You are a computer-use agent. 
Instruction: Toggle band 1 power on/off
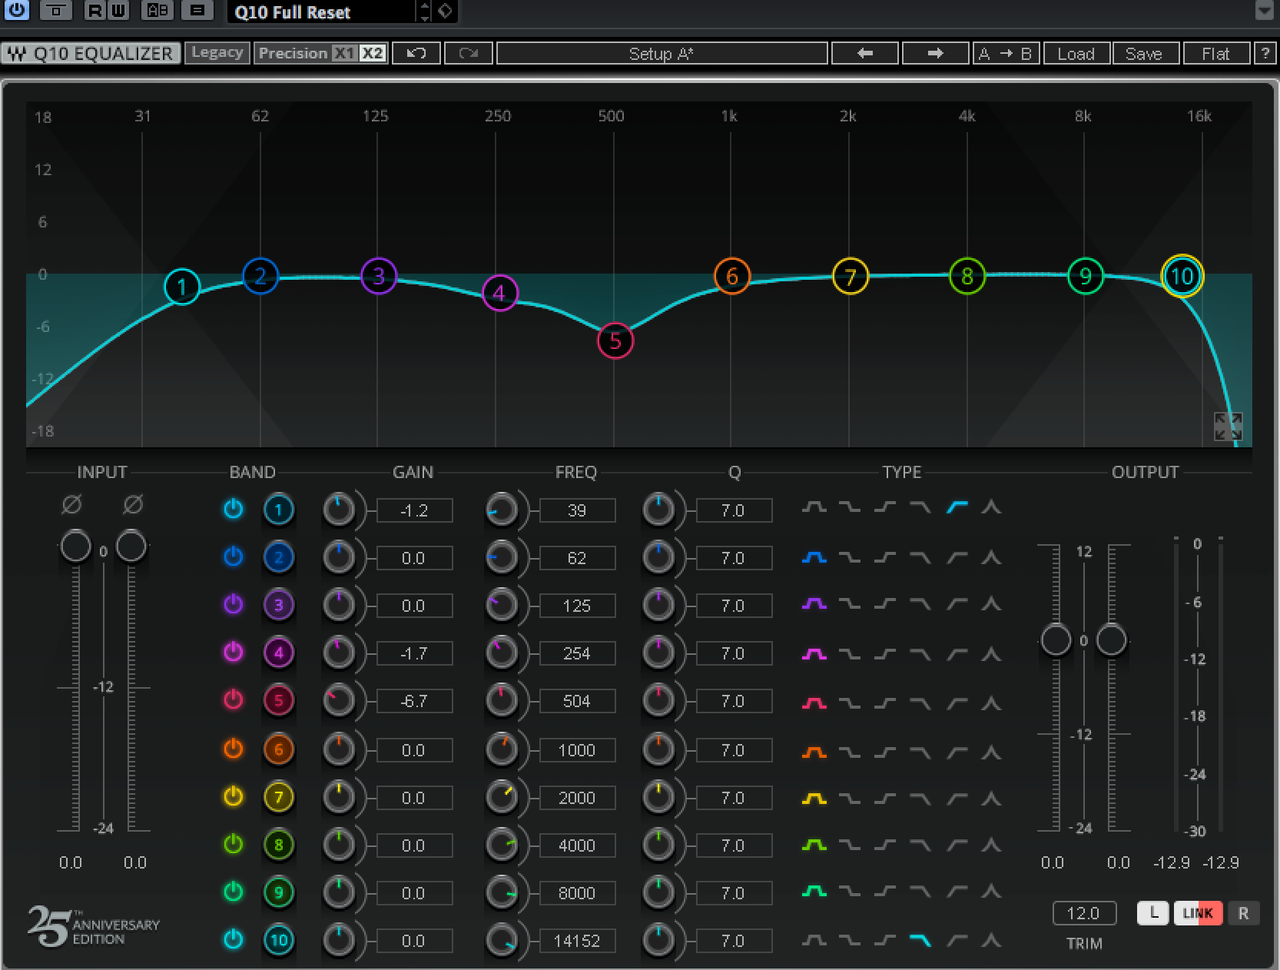pos(233,509)
